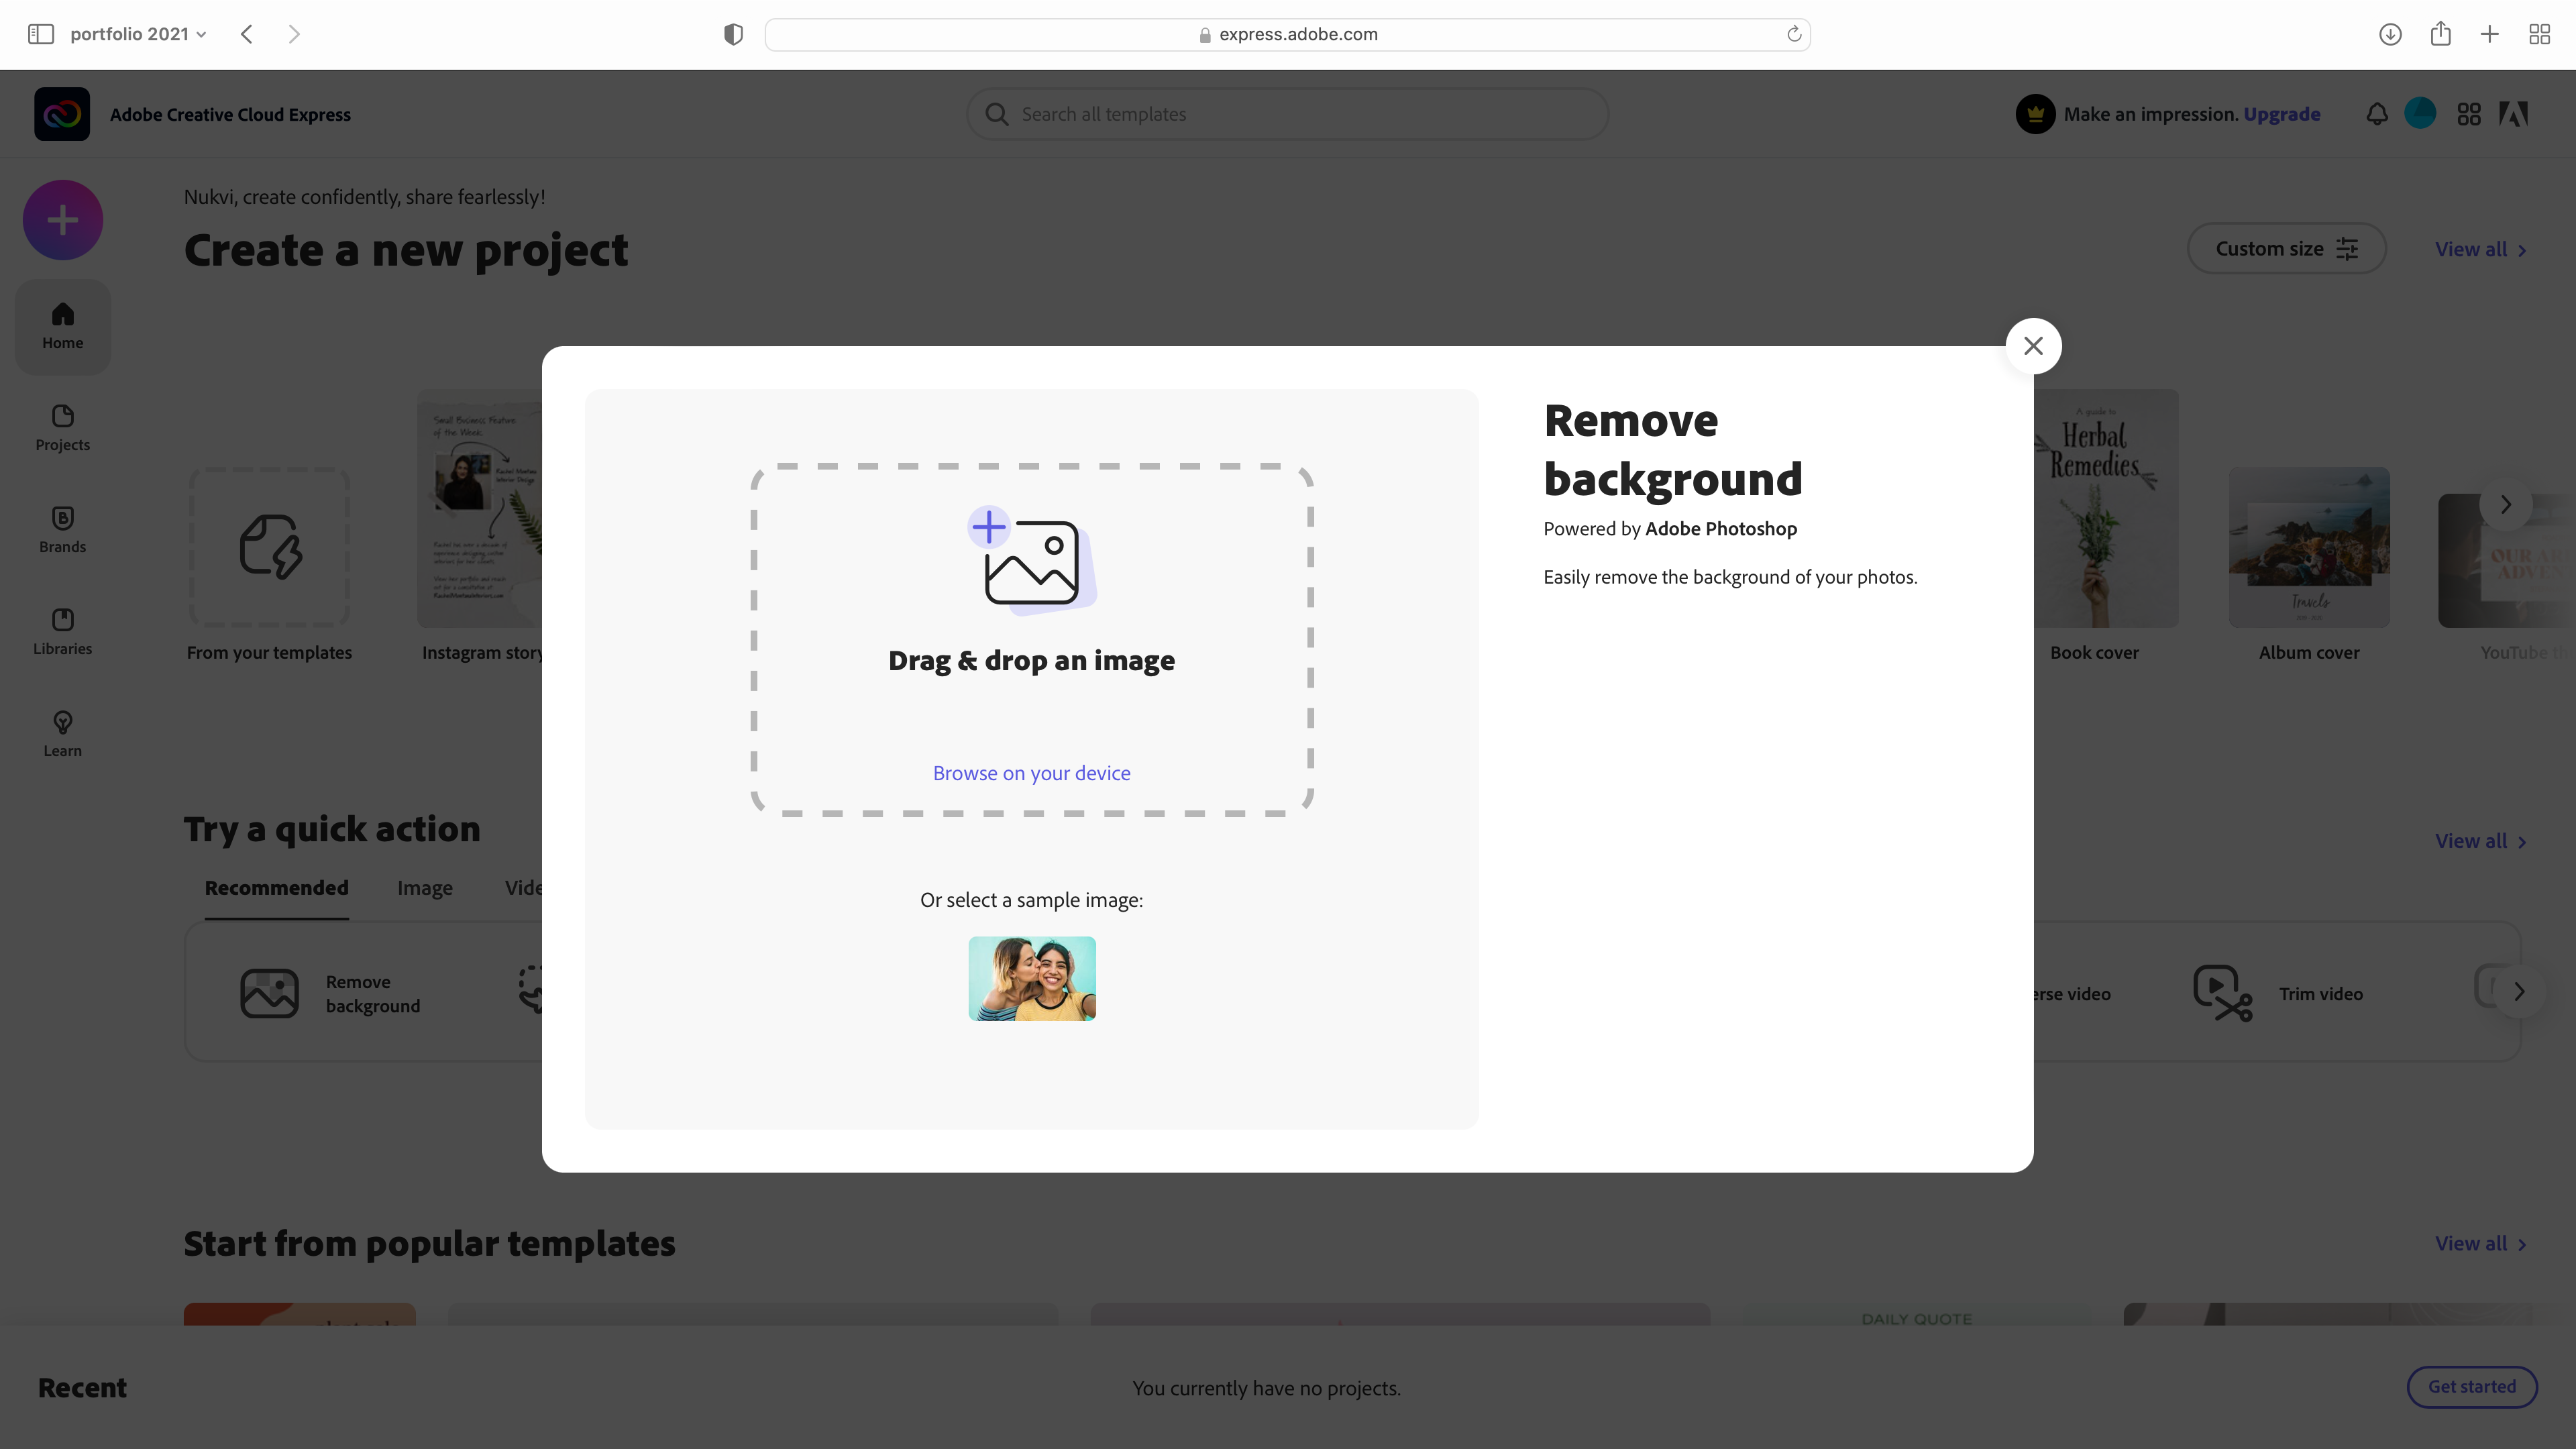Focus the Search all templates field

click(1288, 114)
